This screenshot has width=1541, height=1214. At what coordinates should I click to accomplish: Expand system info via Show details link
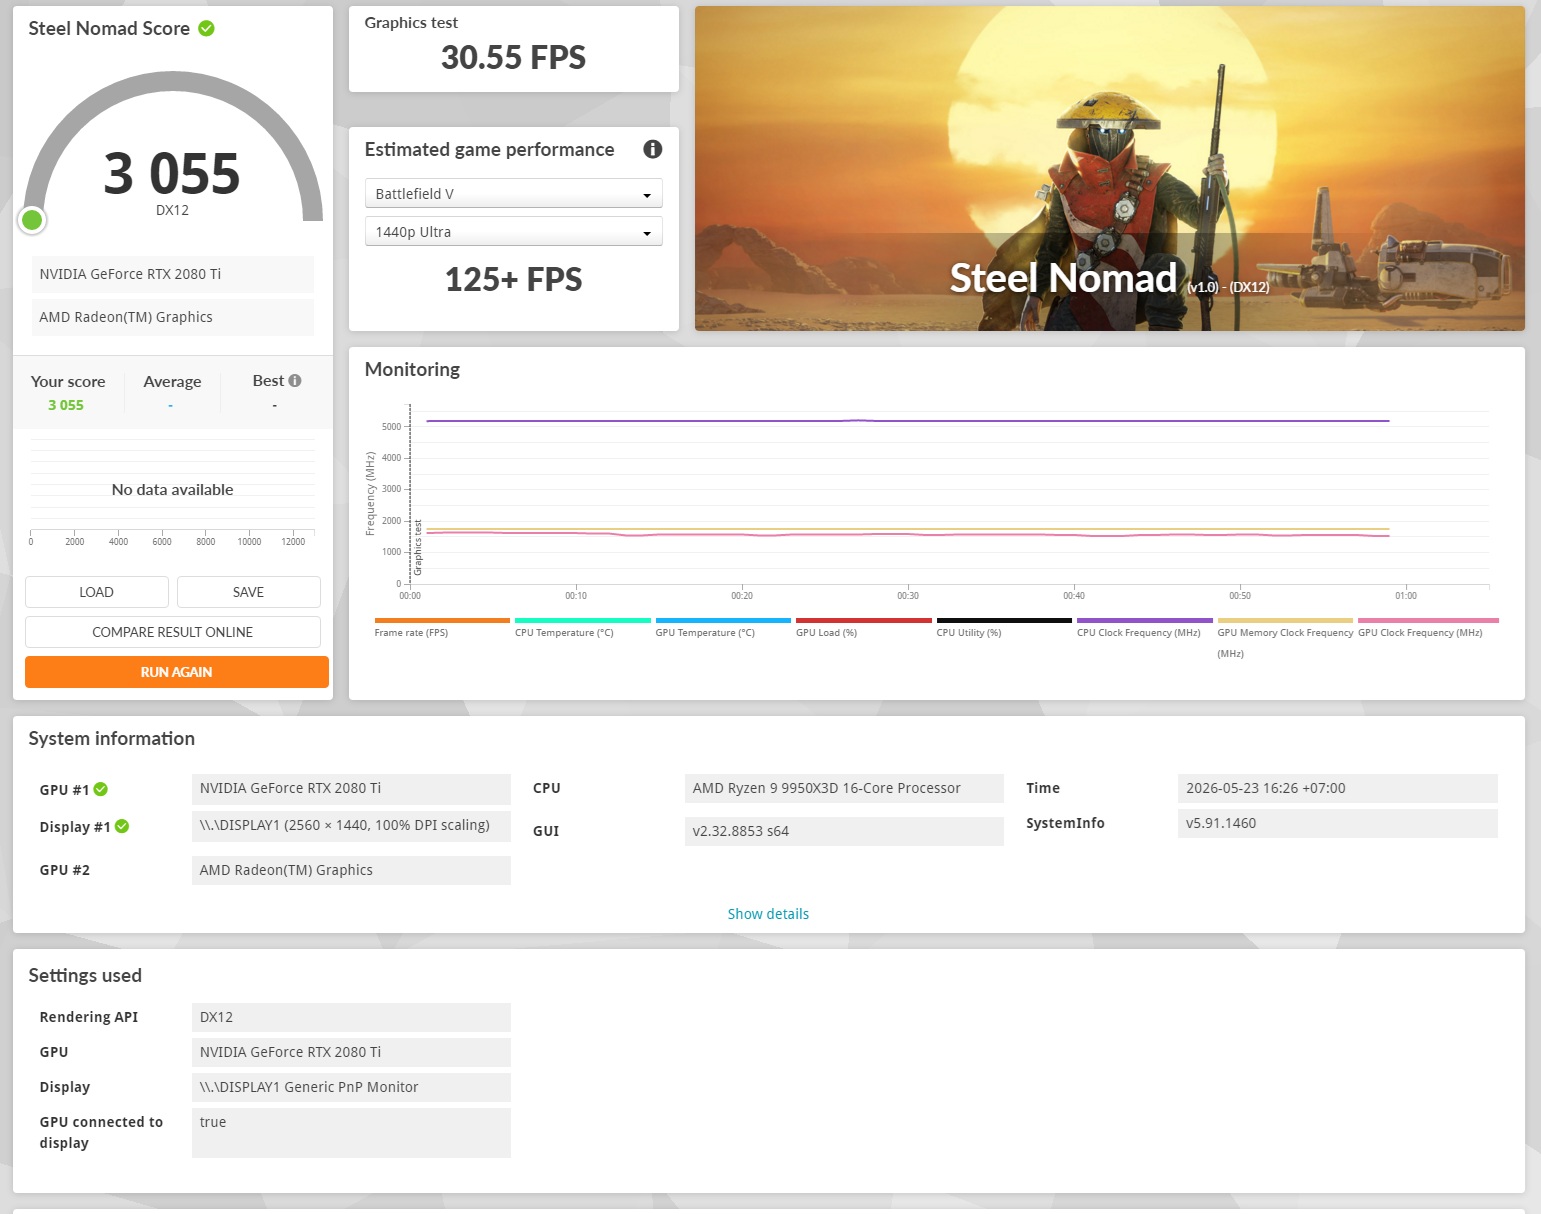(x=768, y=914)
